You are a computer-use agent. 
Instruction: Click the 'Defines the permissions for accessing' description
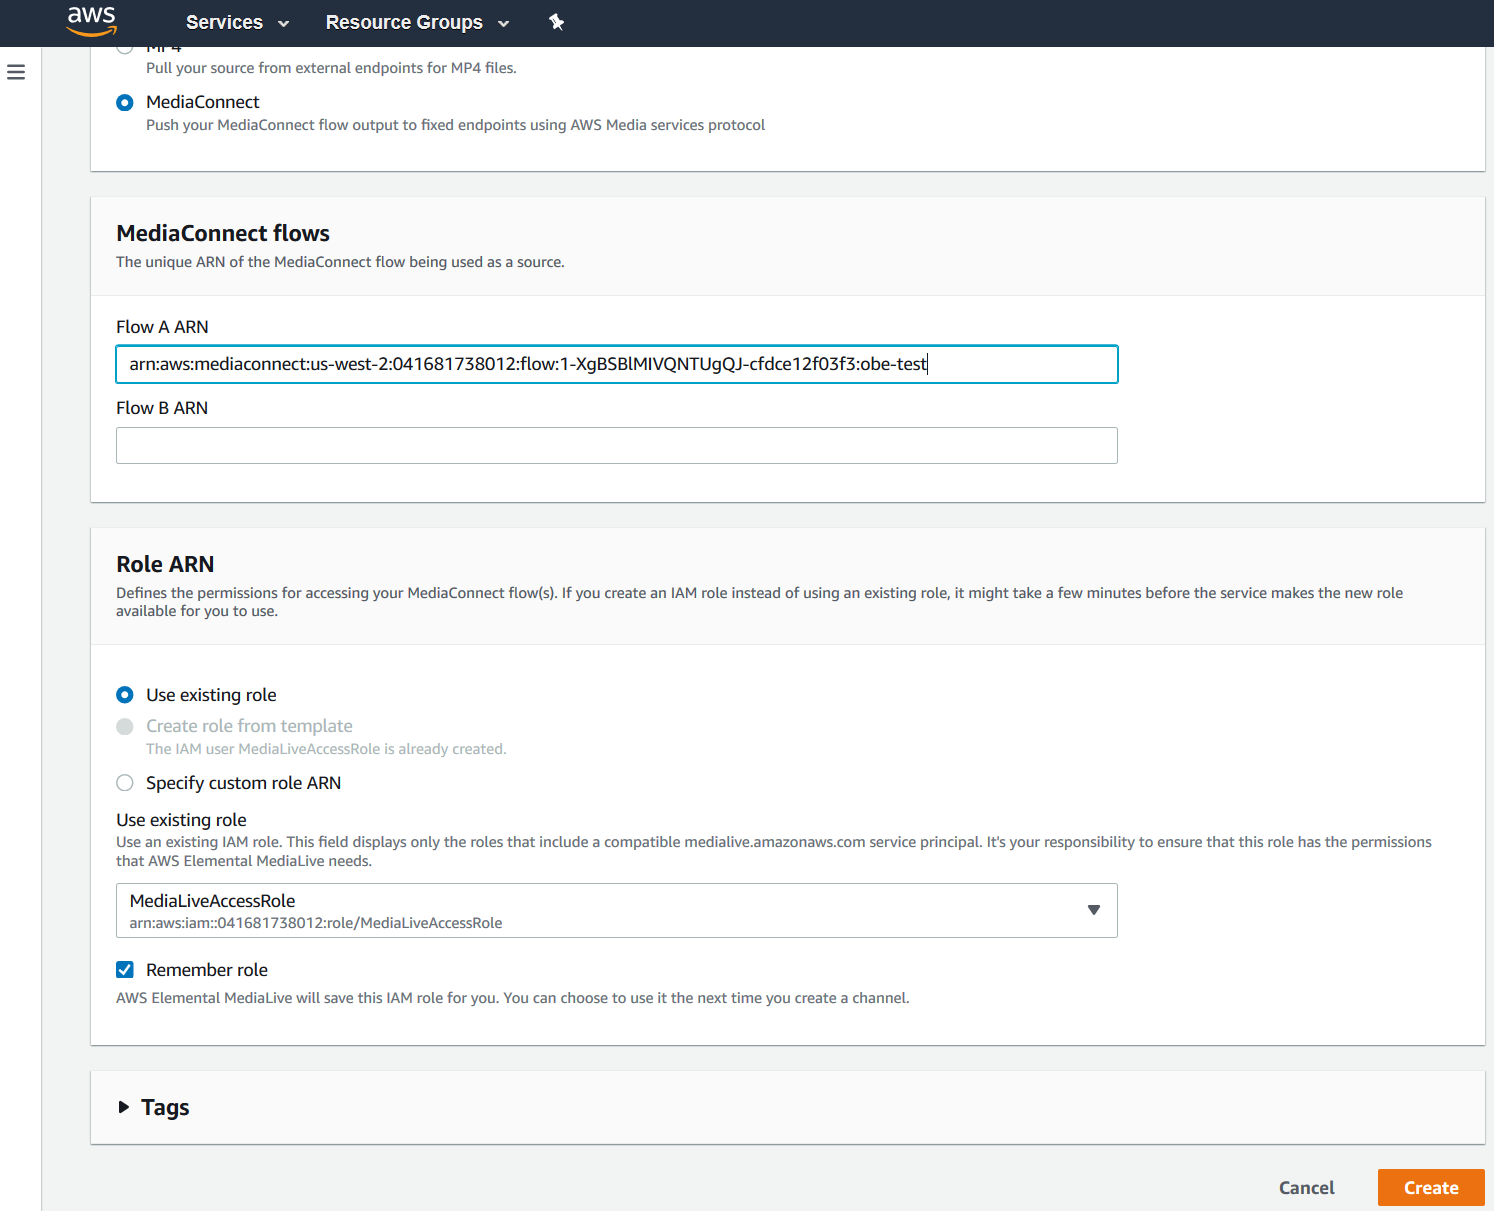point(759,602)
